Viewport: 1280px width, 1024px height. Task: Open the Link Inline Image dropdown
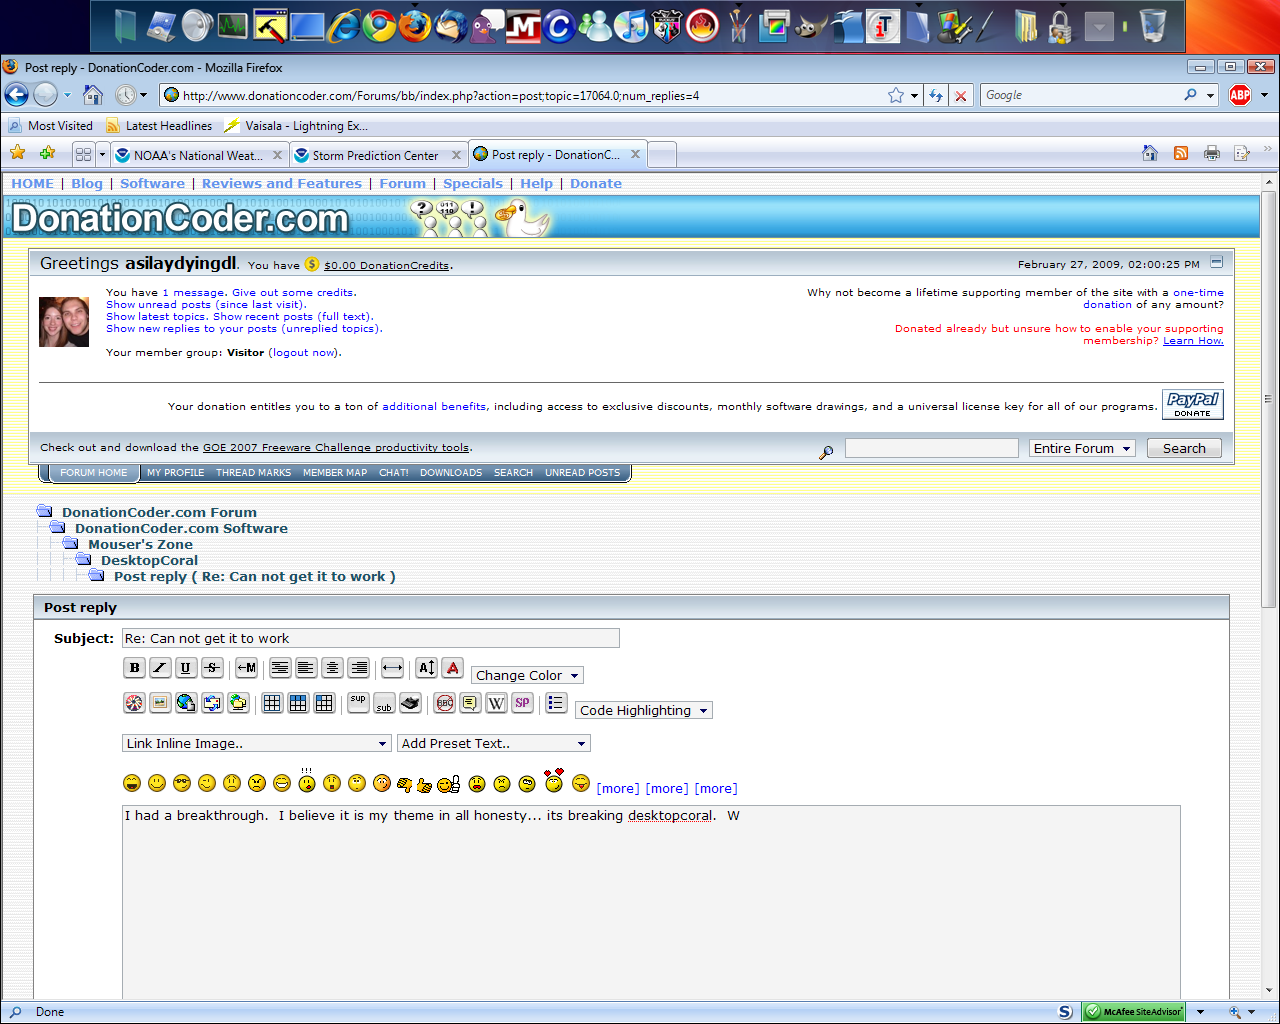tap(256, 744)
